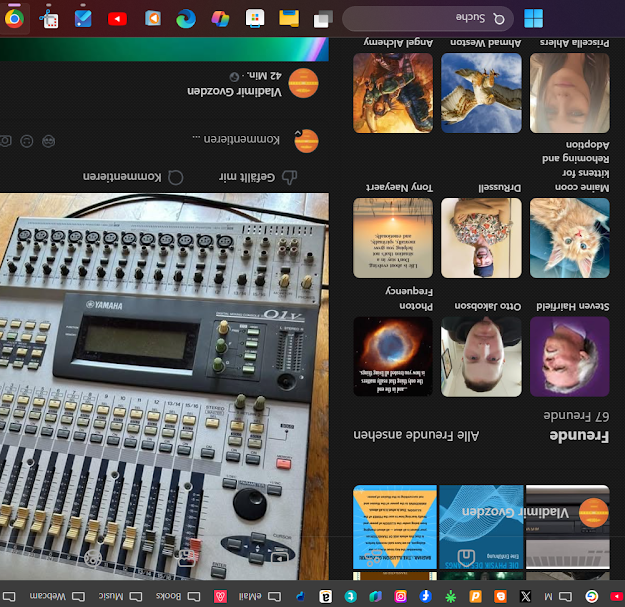
Task: Expand the Webcam bookmarks folder
Action: (57, 596)
